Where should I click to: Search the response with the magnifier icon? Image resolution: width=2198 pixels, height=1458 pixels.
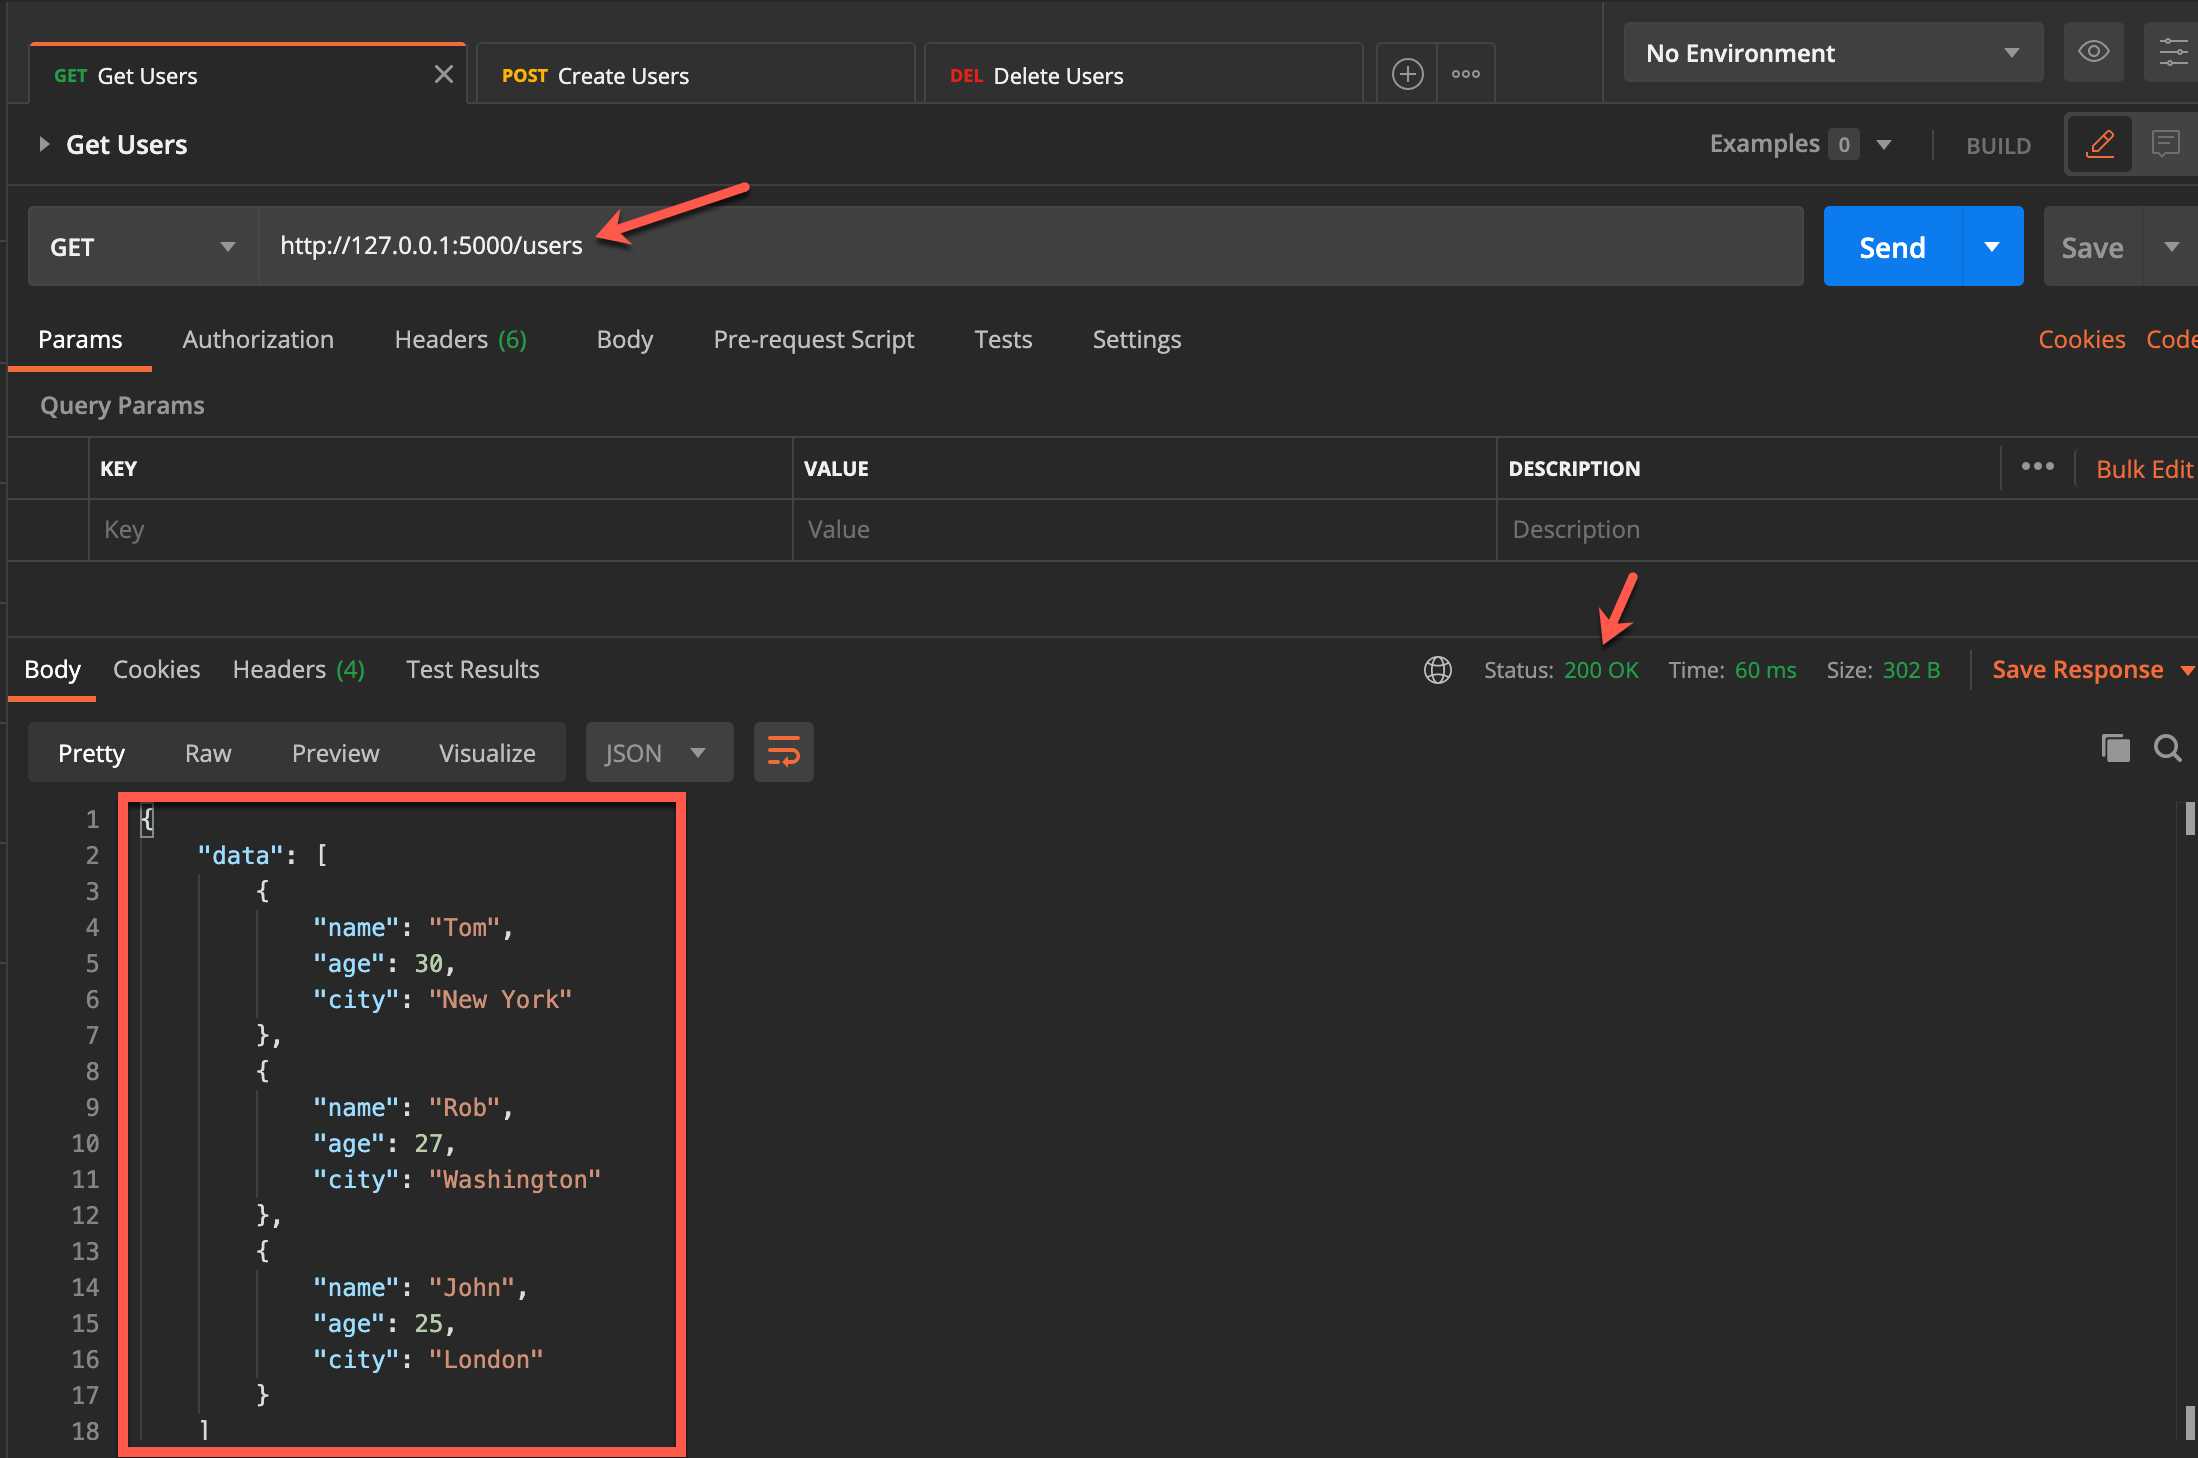pyautogui.click(x=2168, y=748)
